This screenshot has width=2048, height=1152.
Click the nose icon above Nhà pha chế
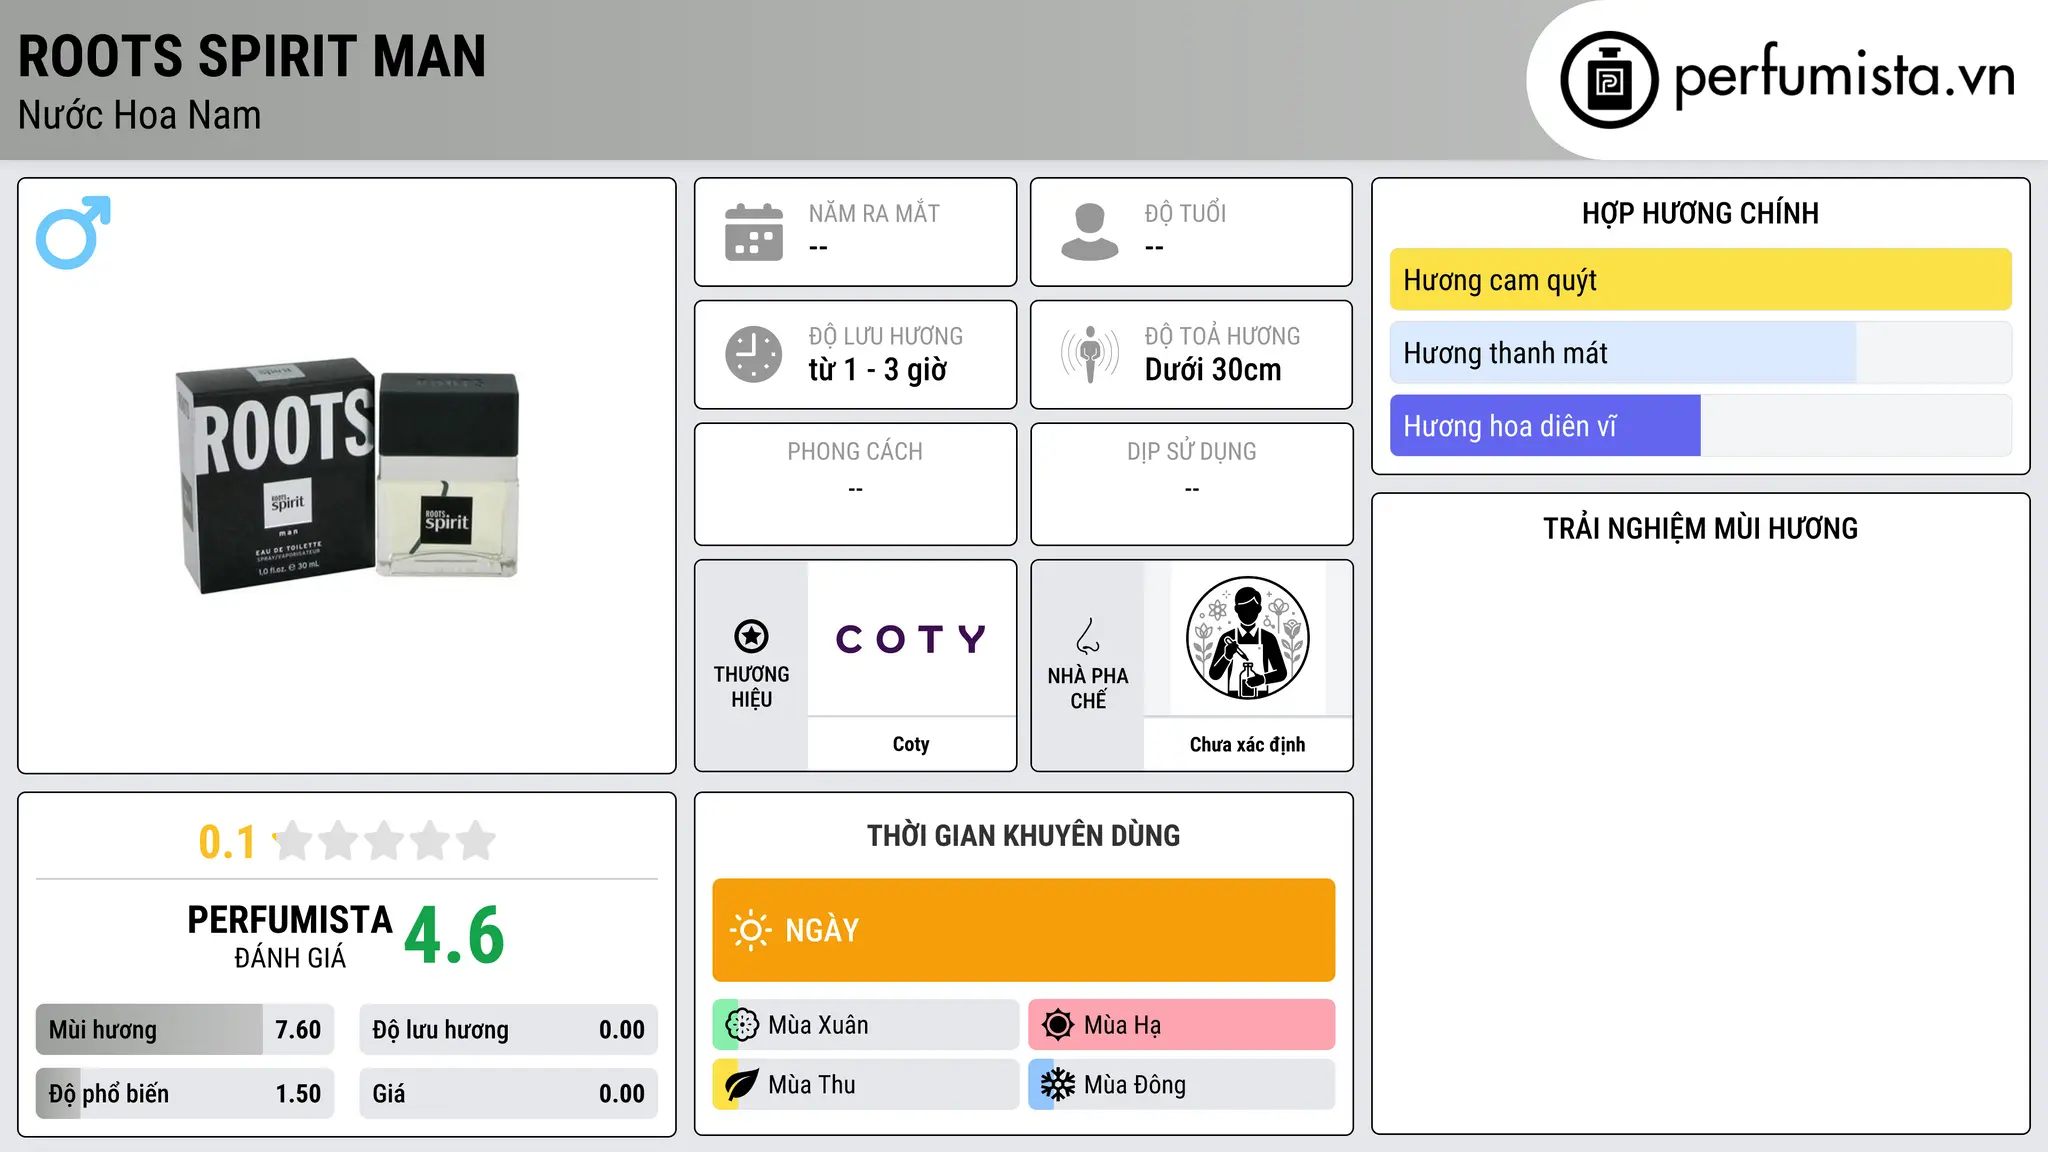click(1088, 636)
